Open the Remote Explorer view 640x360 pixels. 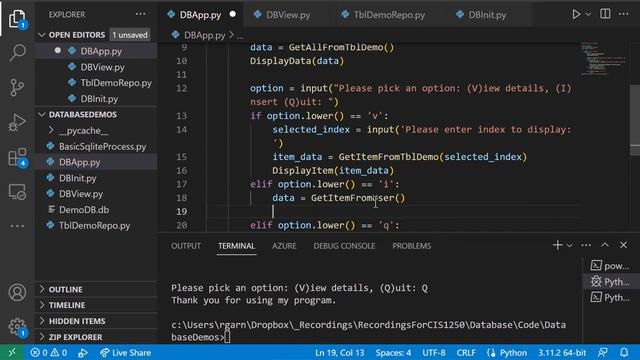(17, 191)
